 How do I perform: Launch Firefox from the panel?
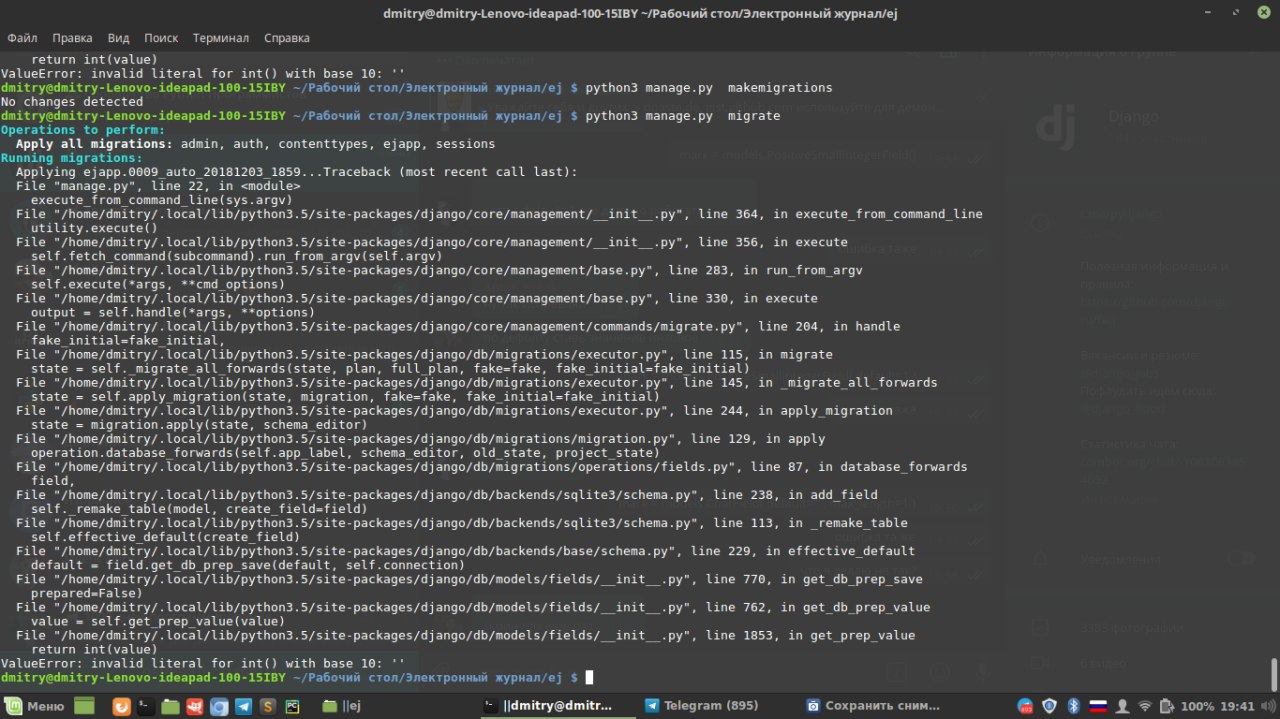(x=121, y=706)
